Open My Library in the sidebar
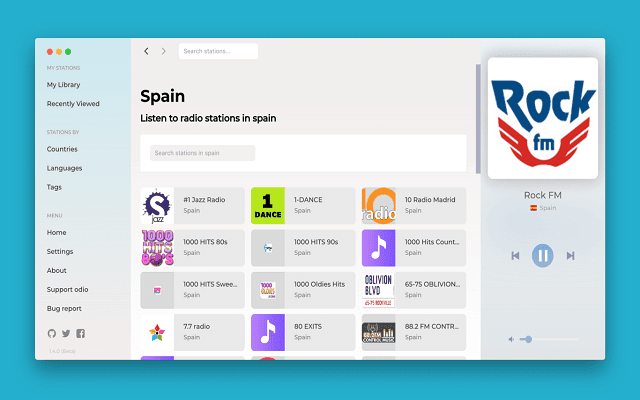This screenshot has width=640, height=400. pyautogui.click(x=63, y=85)
